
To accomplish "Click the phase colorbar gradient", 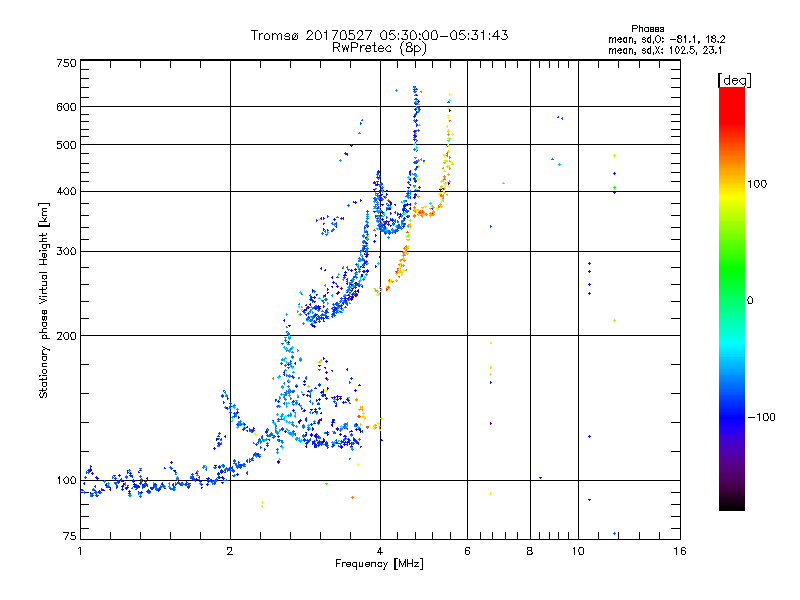I will [x=732, y=298].
